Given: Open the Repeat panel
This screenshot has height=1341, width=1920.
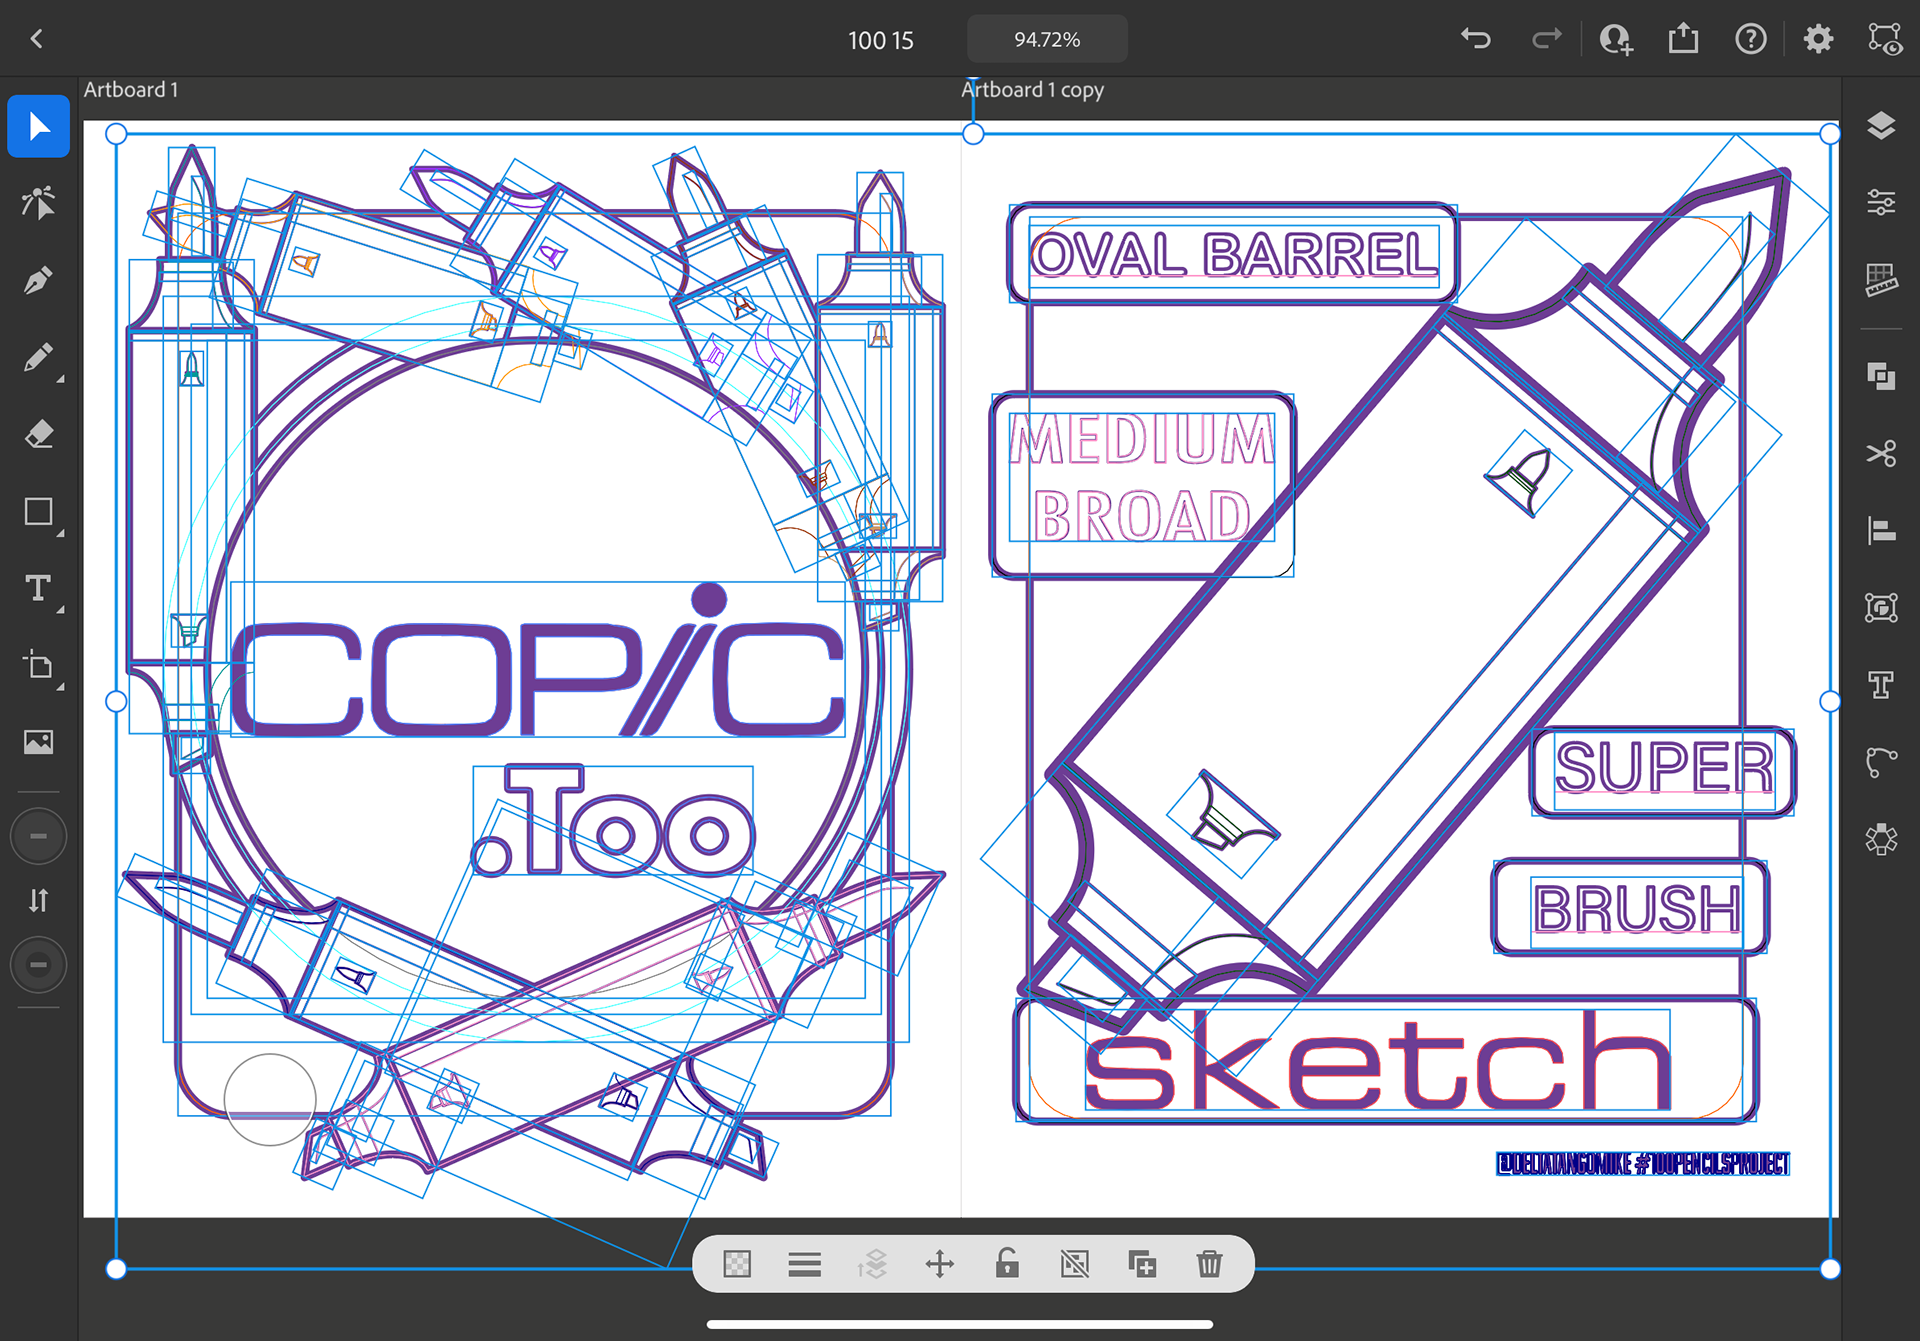Looking at the screenshot, I should pos(1881,838).
